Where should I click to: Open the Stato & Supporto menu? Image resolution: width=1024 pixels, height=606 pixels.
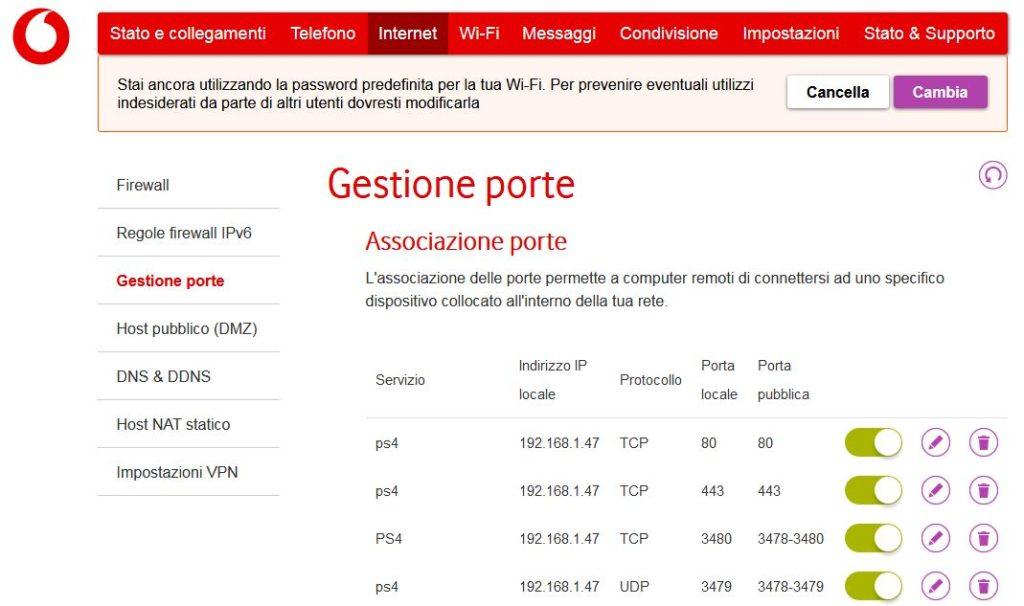click(930, 32)
